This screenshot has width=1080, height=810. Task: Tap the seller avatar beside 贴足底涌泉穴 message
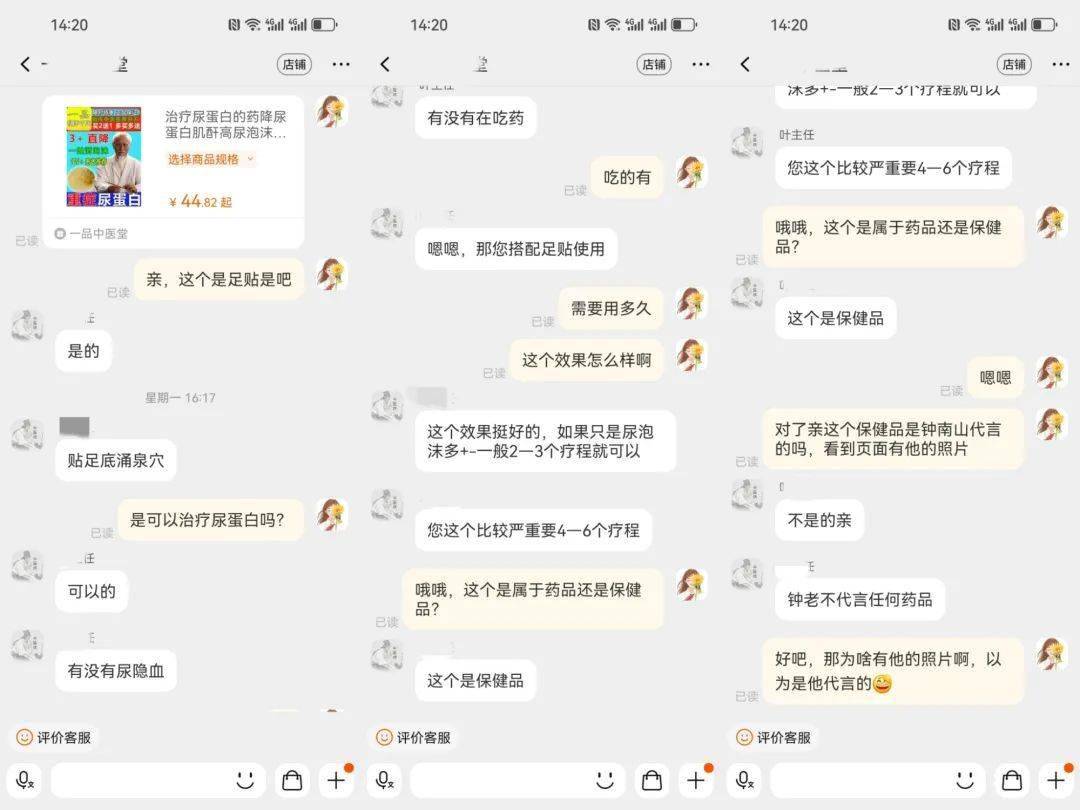coord(28,433)
